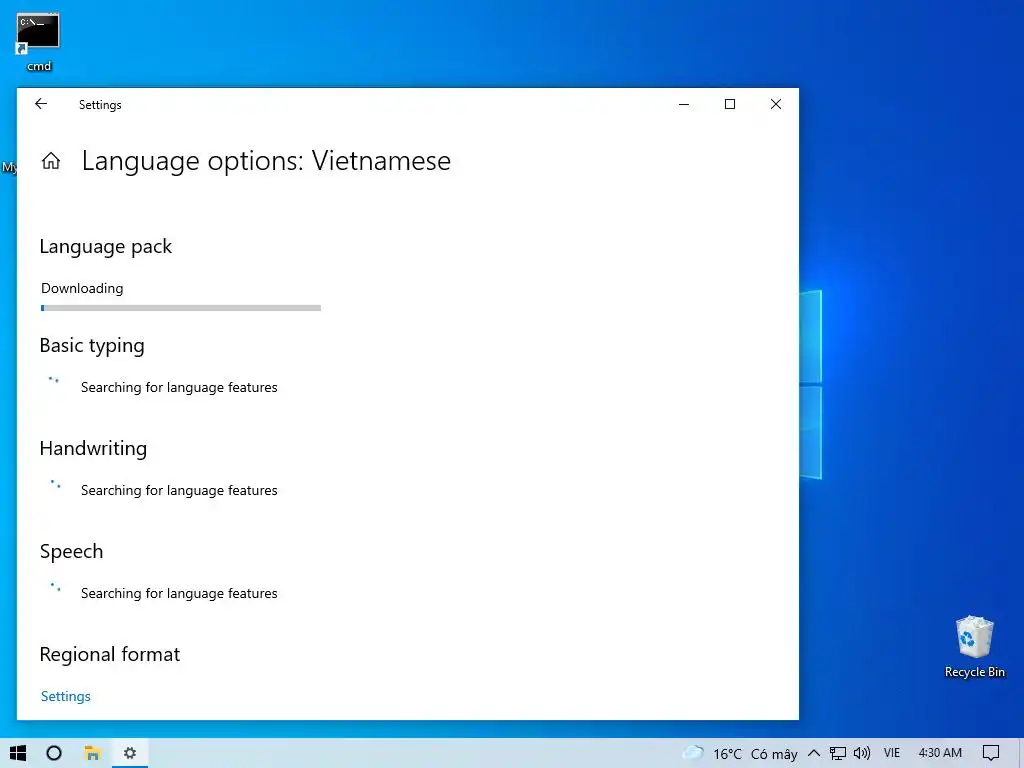Maximize the Settings window
The image size is (1024, 768).
click(729, 104)
